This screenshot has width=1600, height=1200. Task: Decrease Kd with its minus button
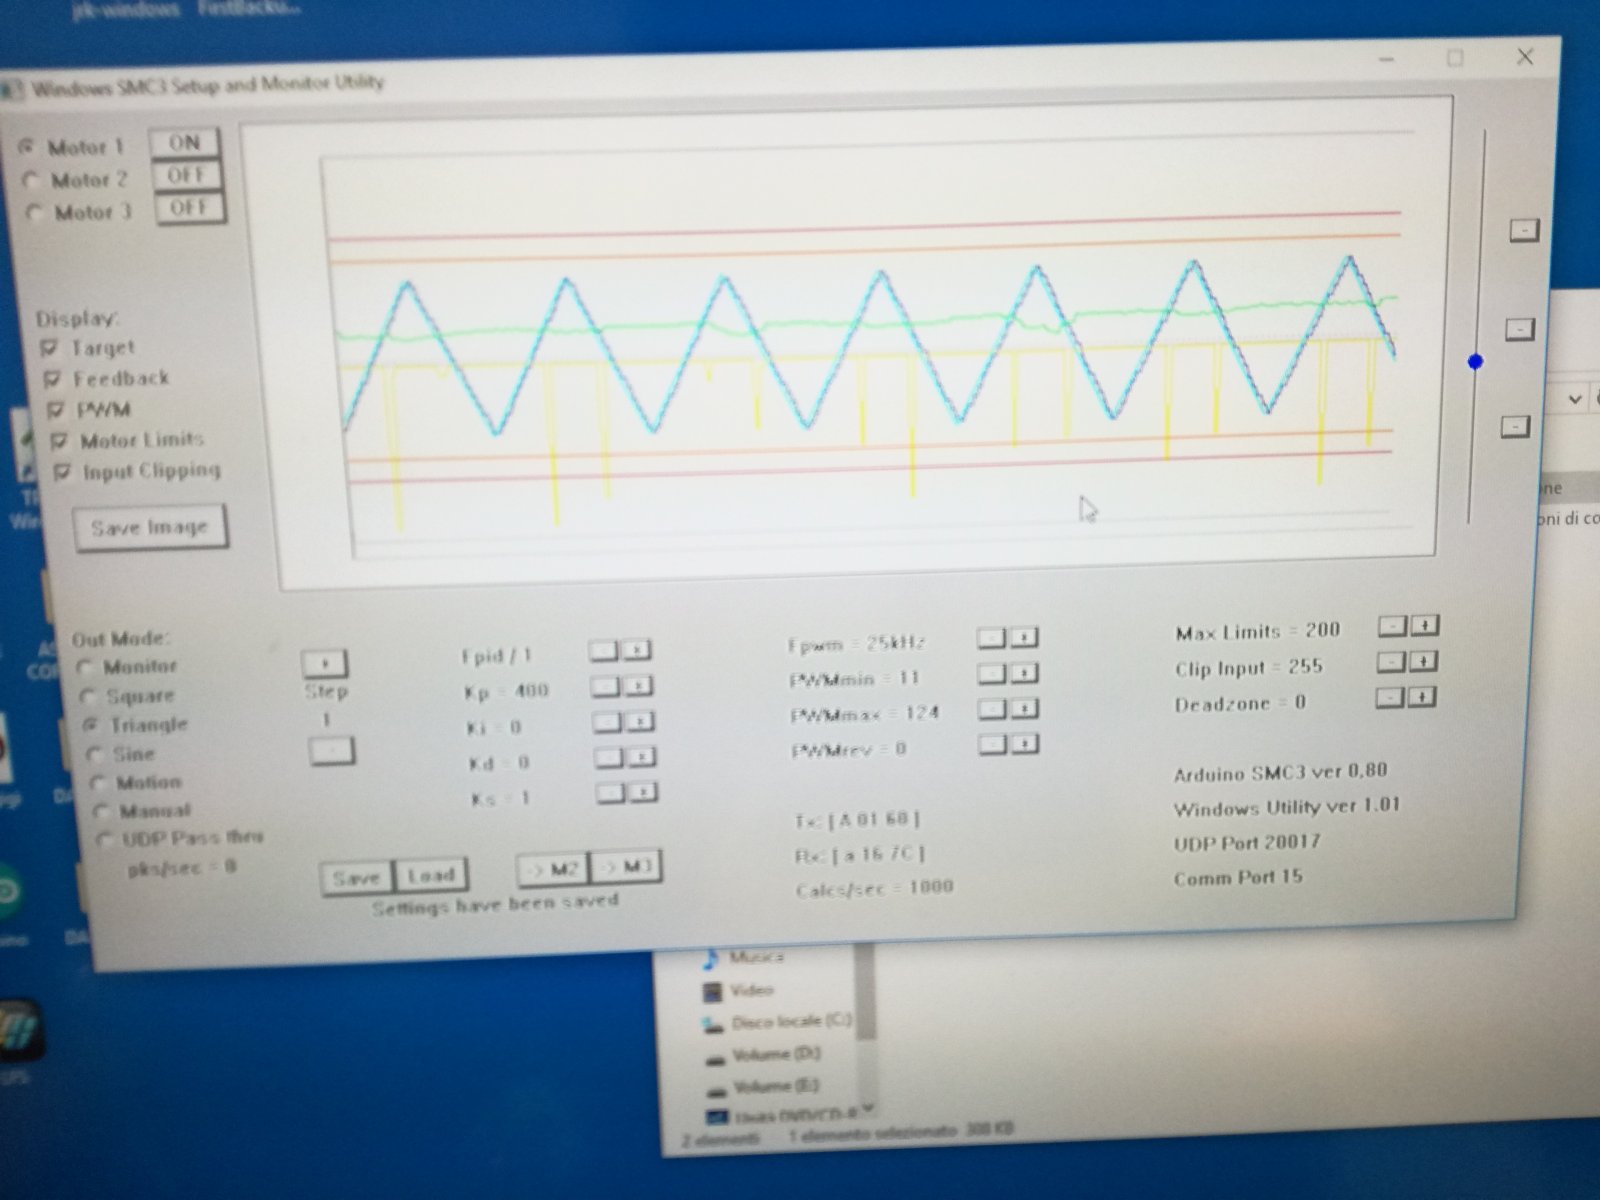(x=610, y=757)
